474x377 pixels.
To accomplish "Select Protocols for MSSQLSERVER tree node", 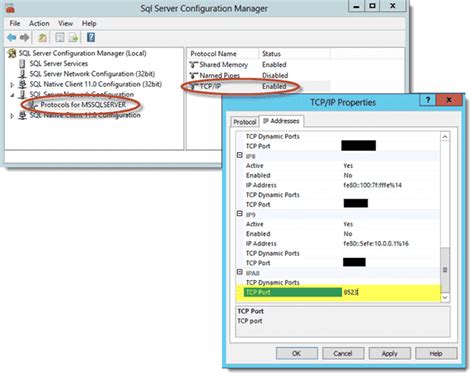I will (83, 105).
